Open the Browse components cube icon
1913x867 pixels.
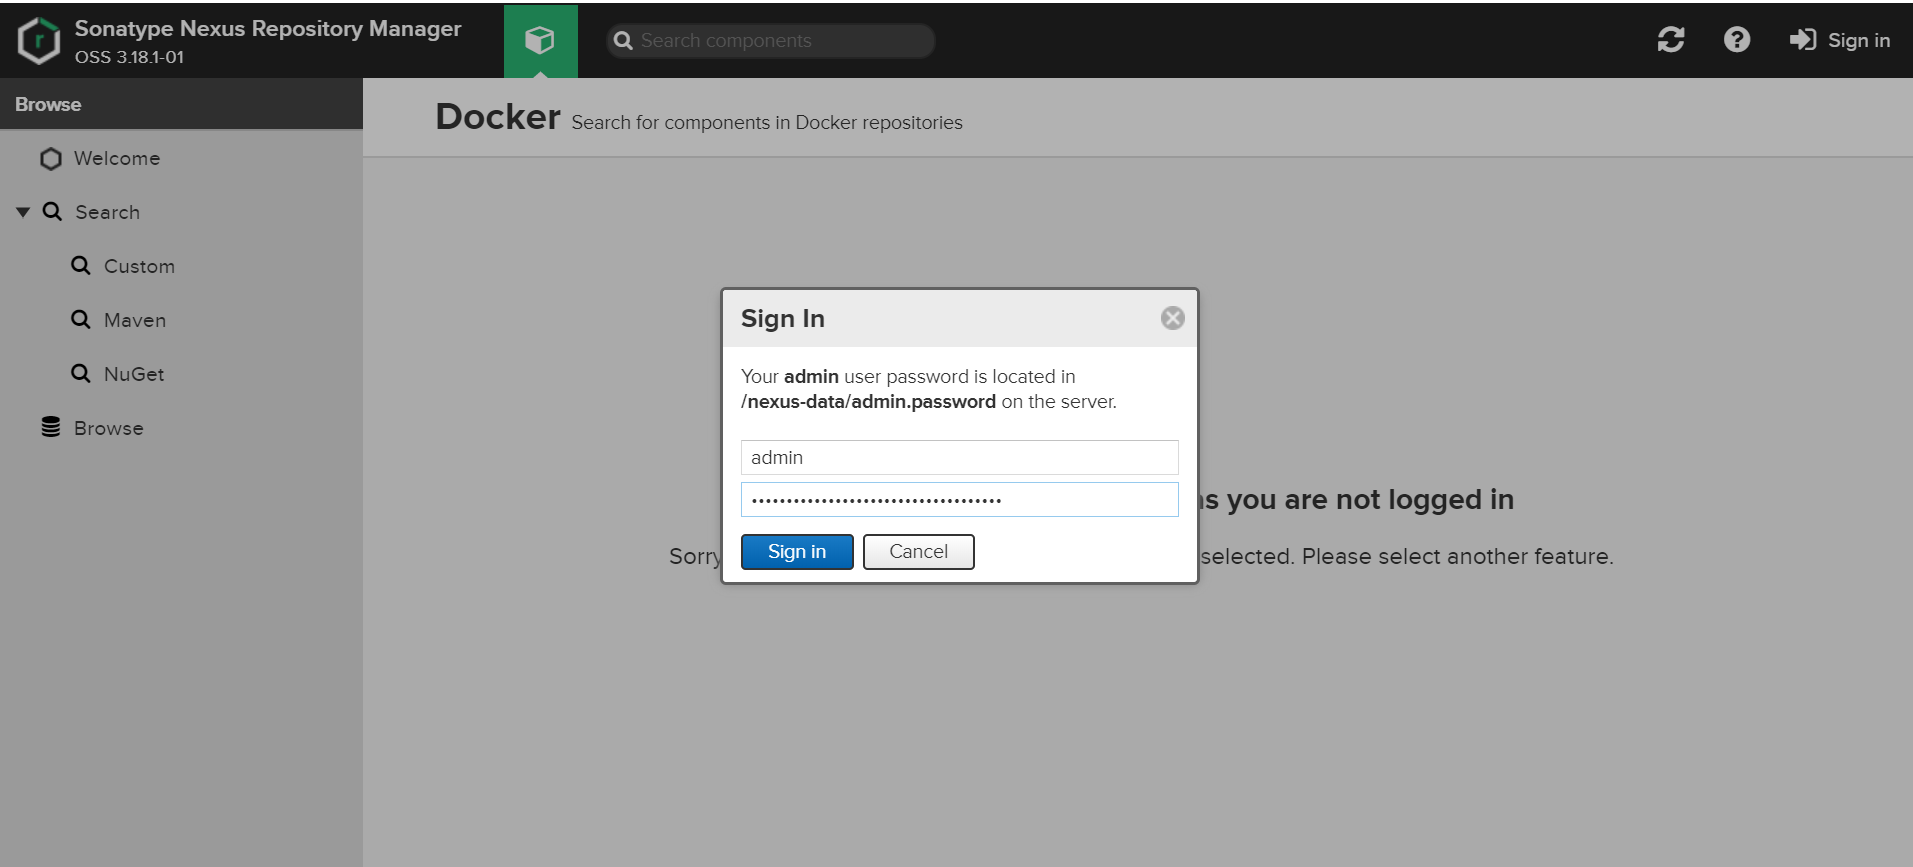pos(540,40)
